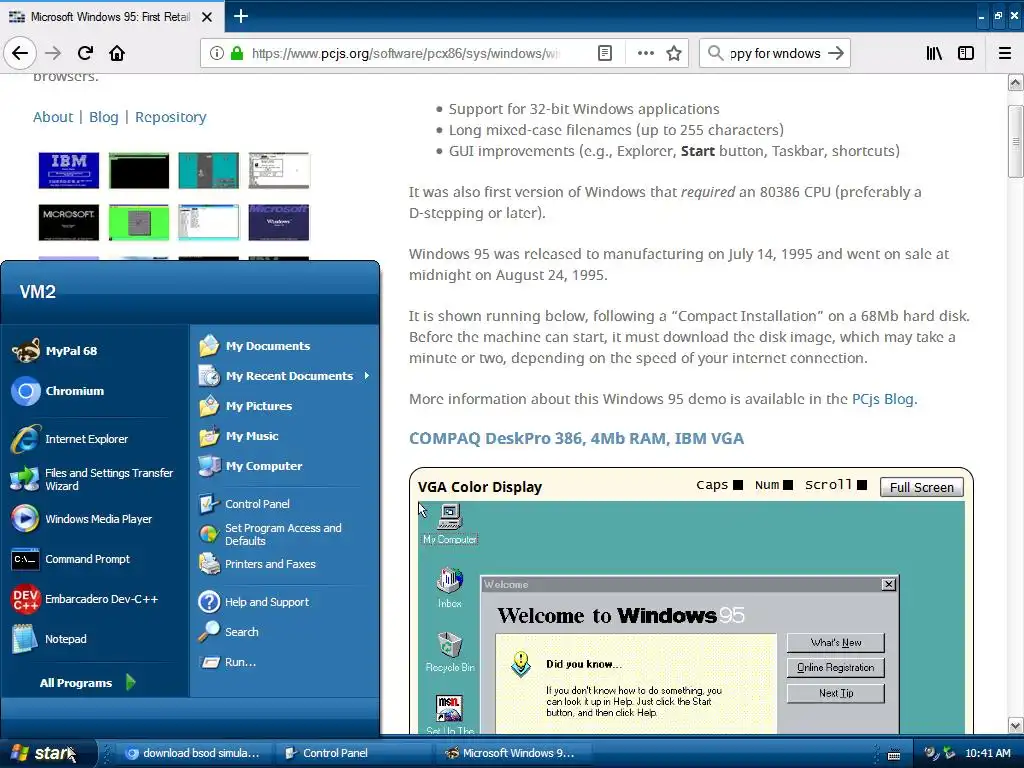The height and width of the screenshot is (768, 1024).
Task: Open emulated Recycle Bin icon
Action: tap(450, 652)
